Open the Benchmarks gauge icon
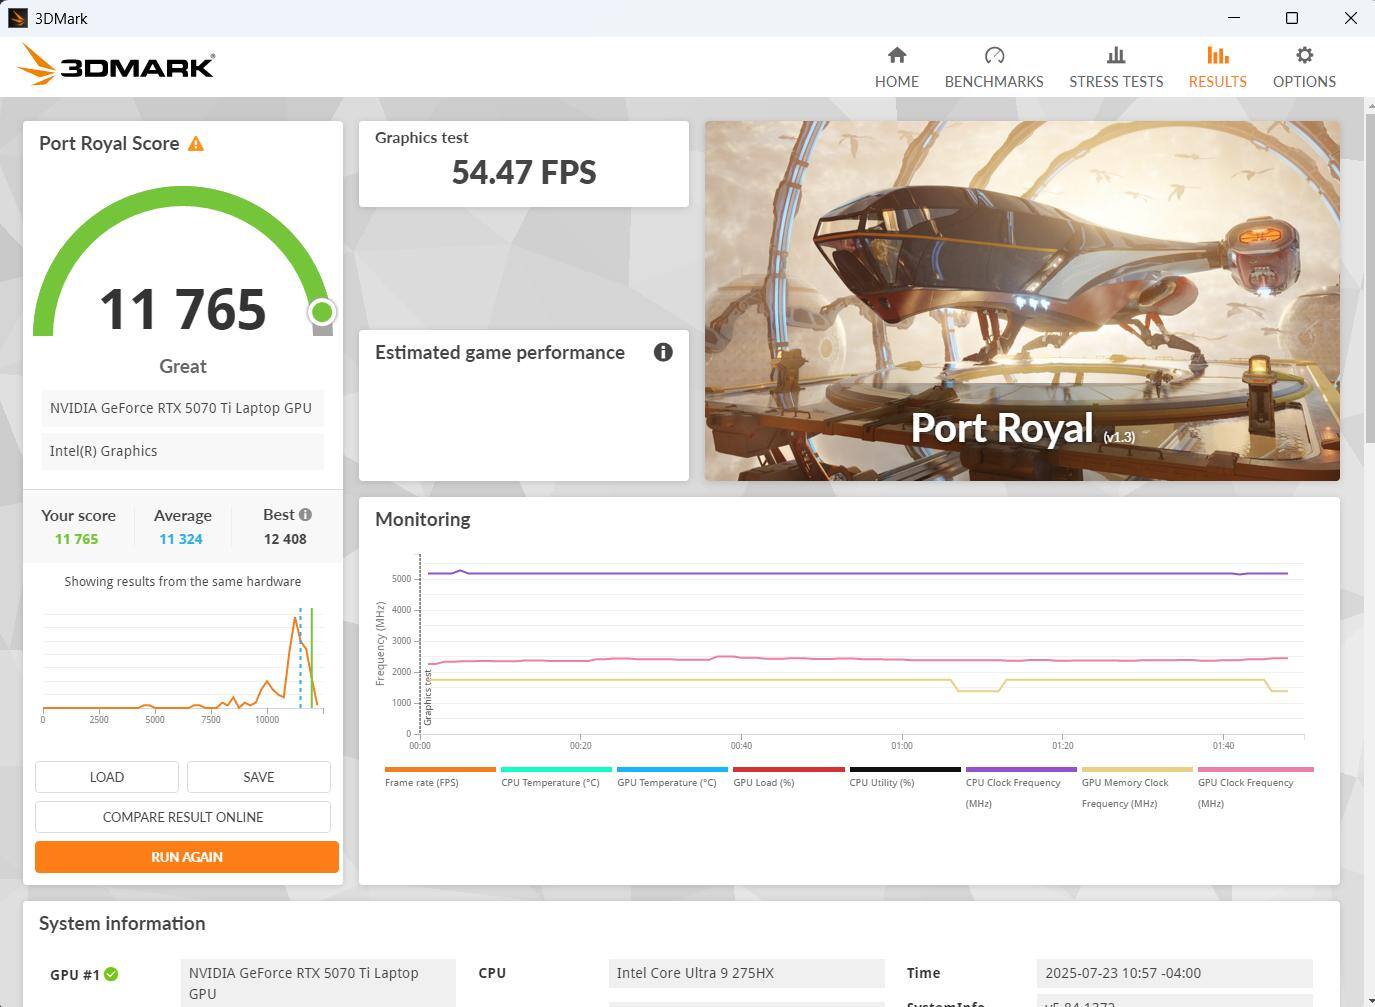The height and width of the screenshot is (1007, 1375). [993, 56]
